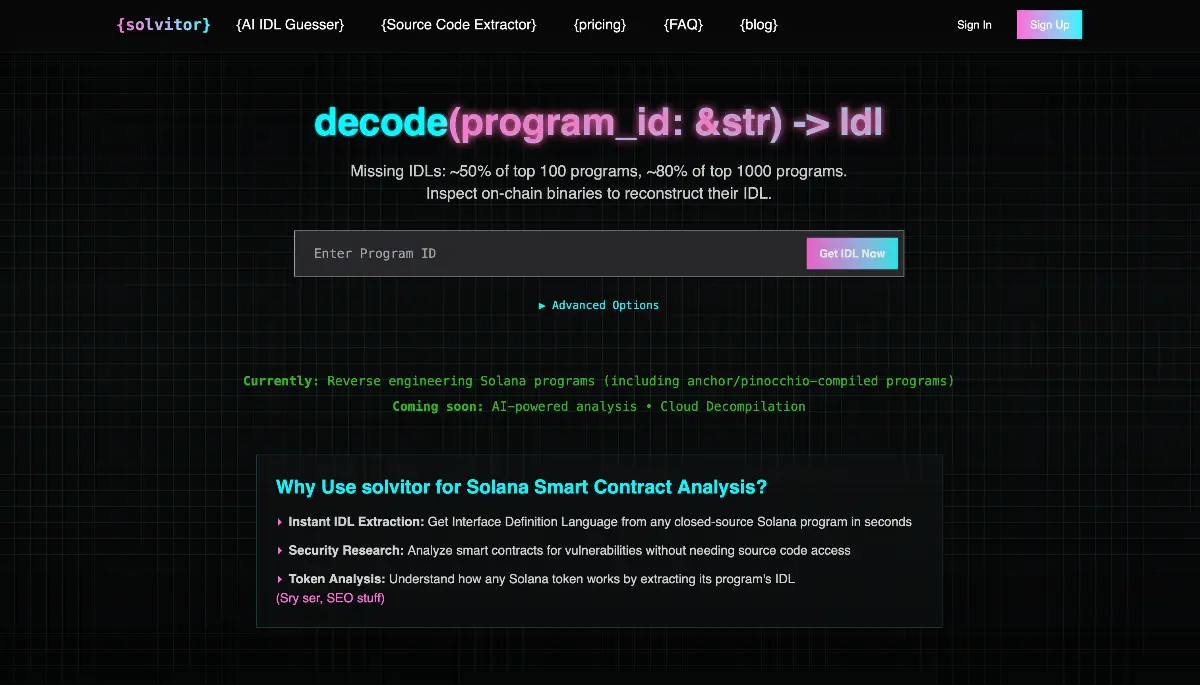This screenshot has width=1200, height=685.
Task: Select {FAQ} in the navigation bar
Action: pos(683,24)
